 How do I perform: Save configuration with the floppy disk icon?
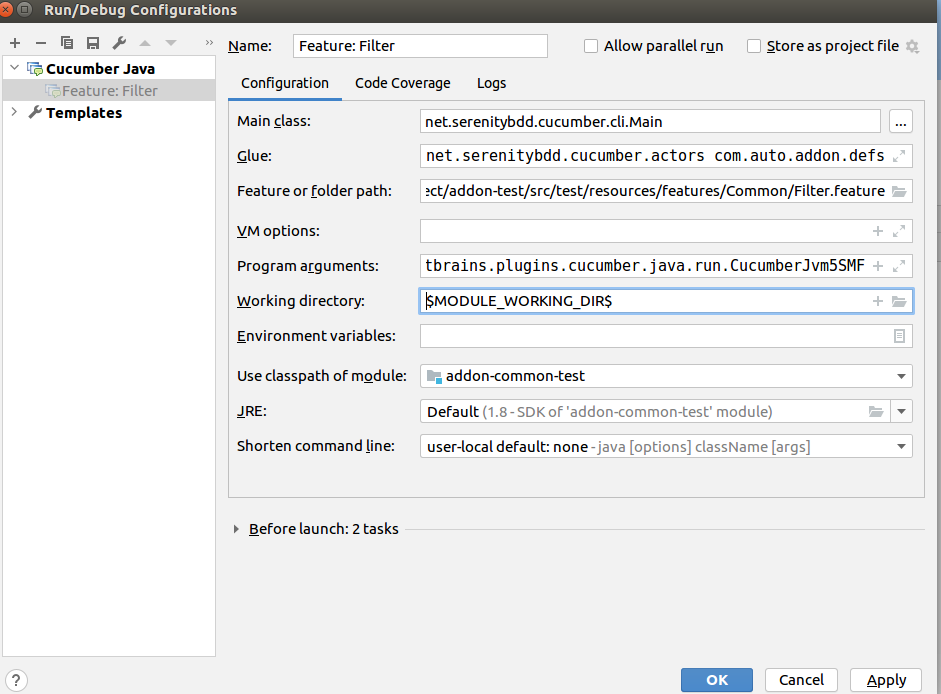point(92,43)
